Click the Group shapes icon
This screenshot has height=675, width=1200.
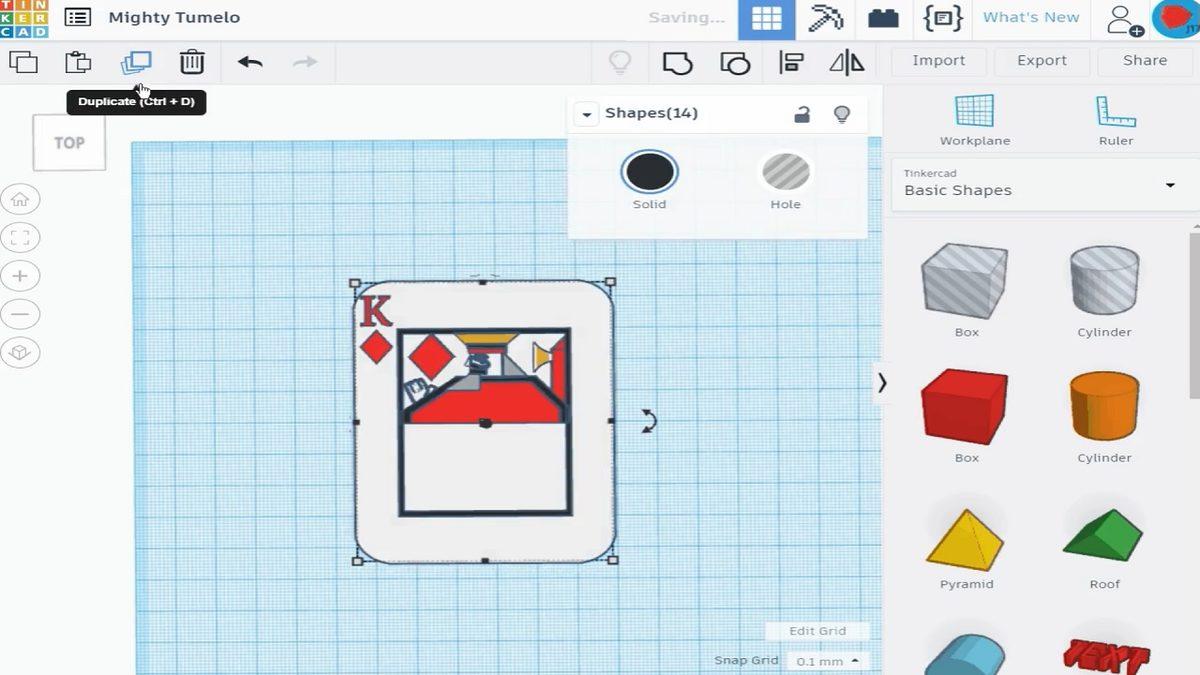pyautogui.click(x=679, y=62)
